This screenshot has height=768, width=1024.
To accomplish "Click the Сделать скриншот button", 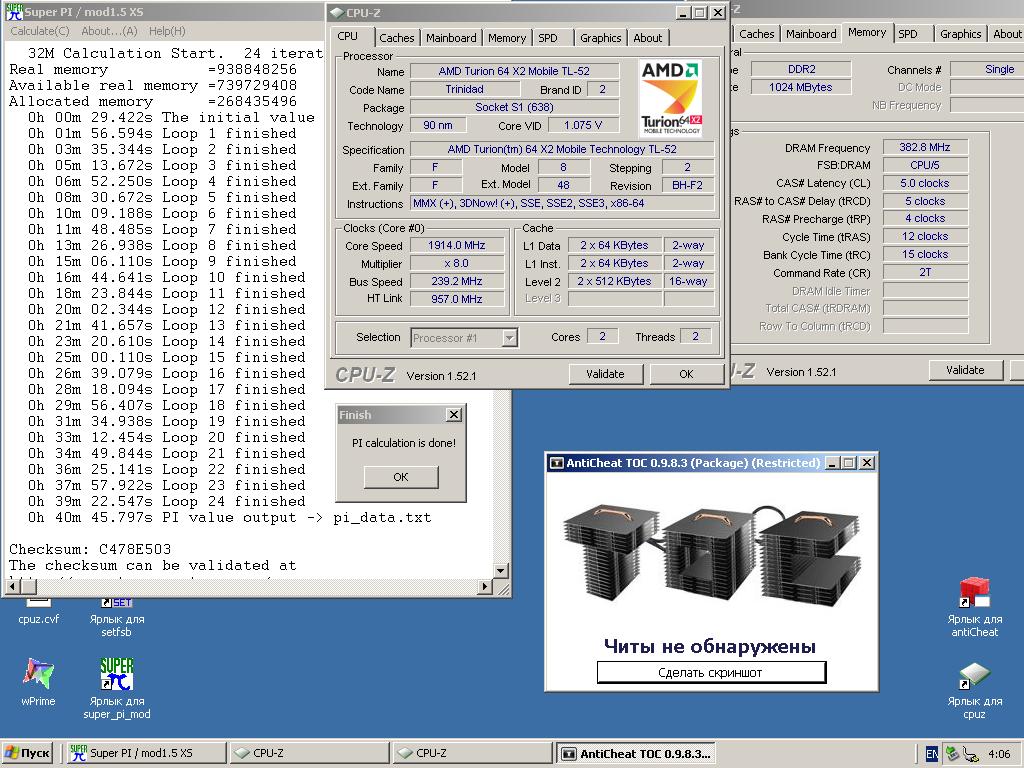I will [x=711, y=673].
